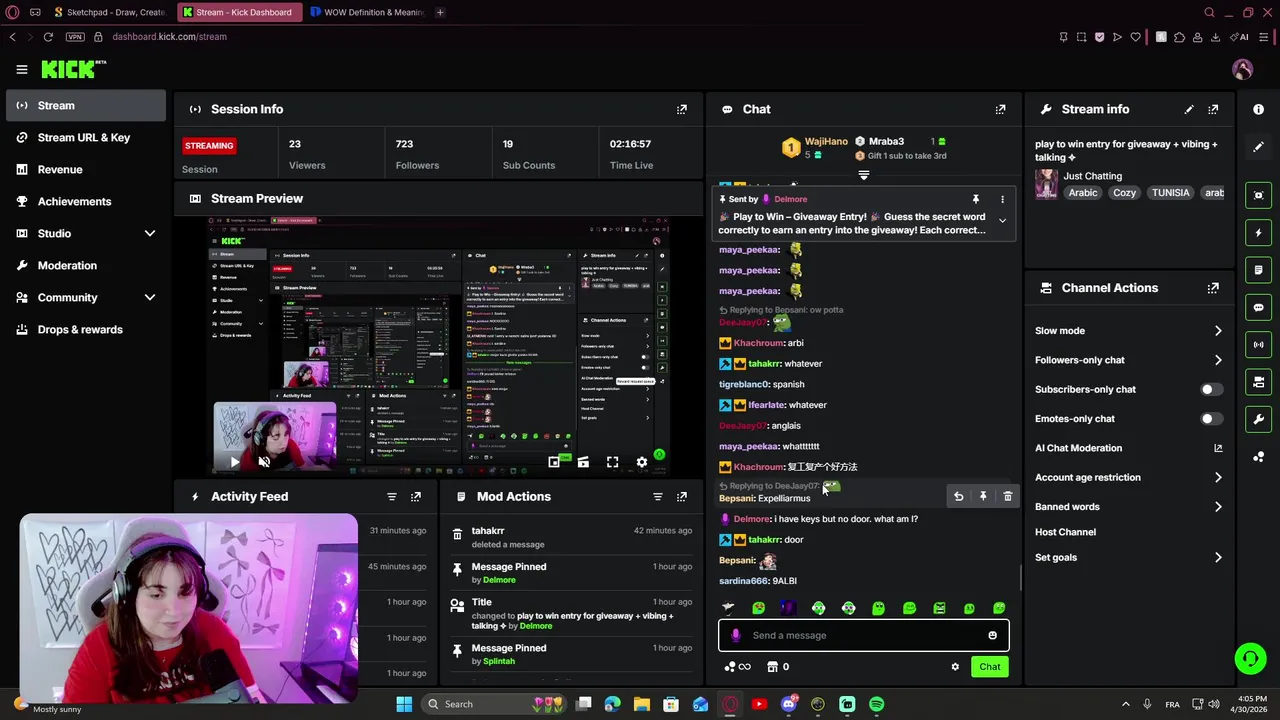Open stream preview player settings gear
This screenshot has height=720, width=1280.
tap(642, 462)
